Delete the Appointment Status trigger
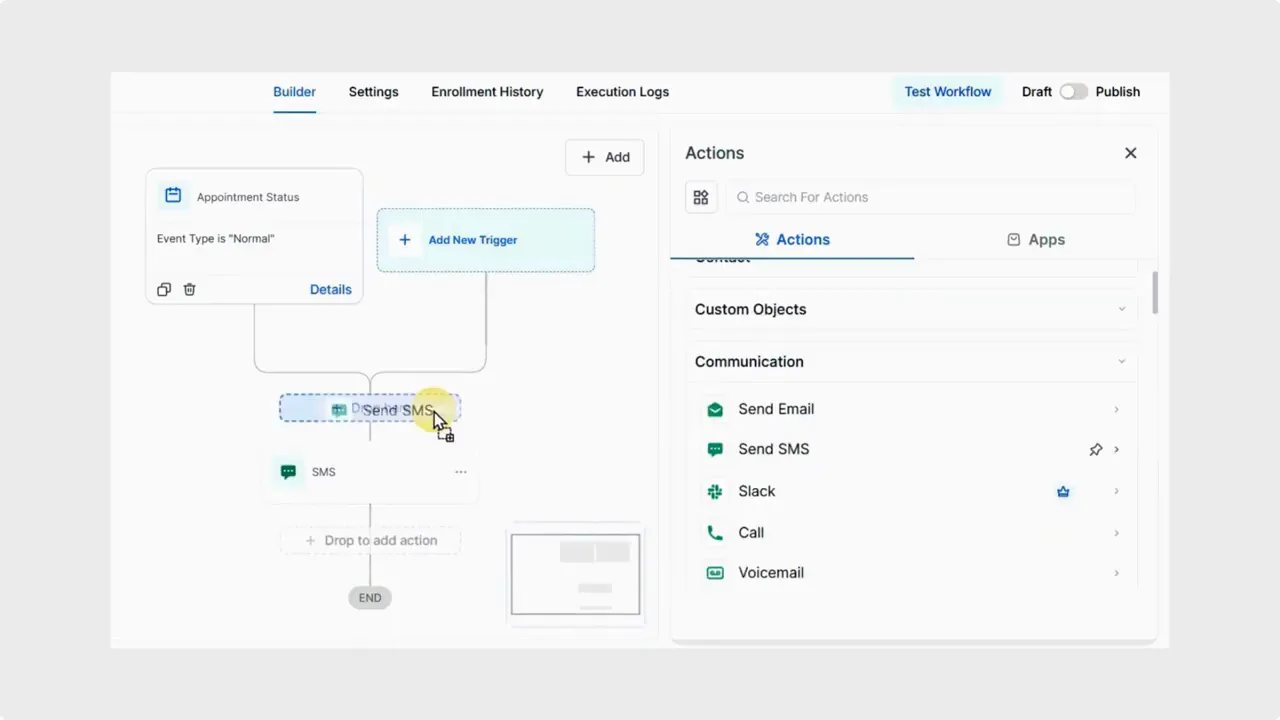Image resolution: width=1280 pixels, height=720 pixels. tap(189, 289)
